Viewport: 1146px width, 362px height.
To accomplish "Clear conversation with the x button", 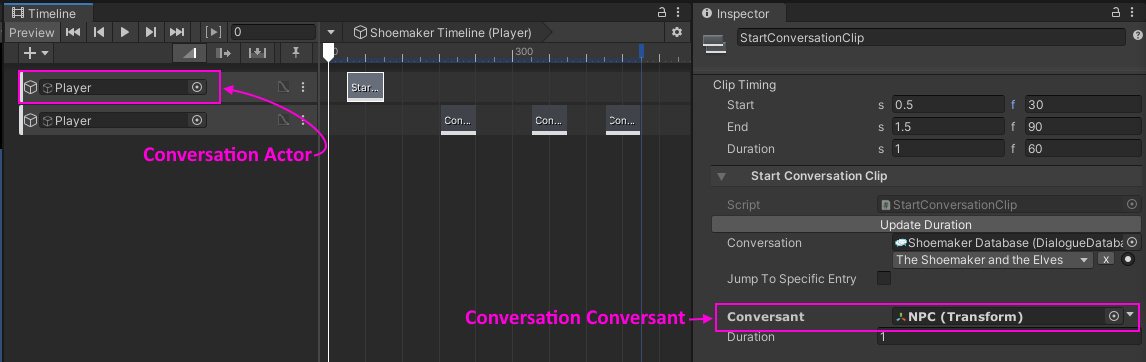I will 1106,259.
